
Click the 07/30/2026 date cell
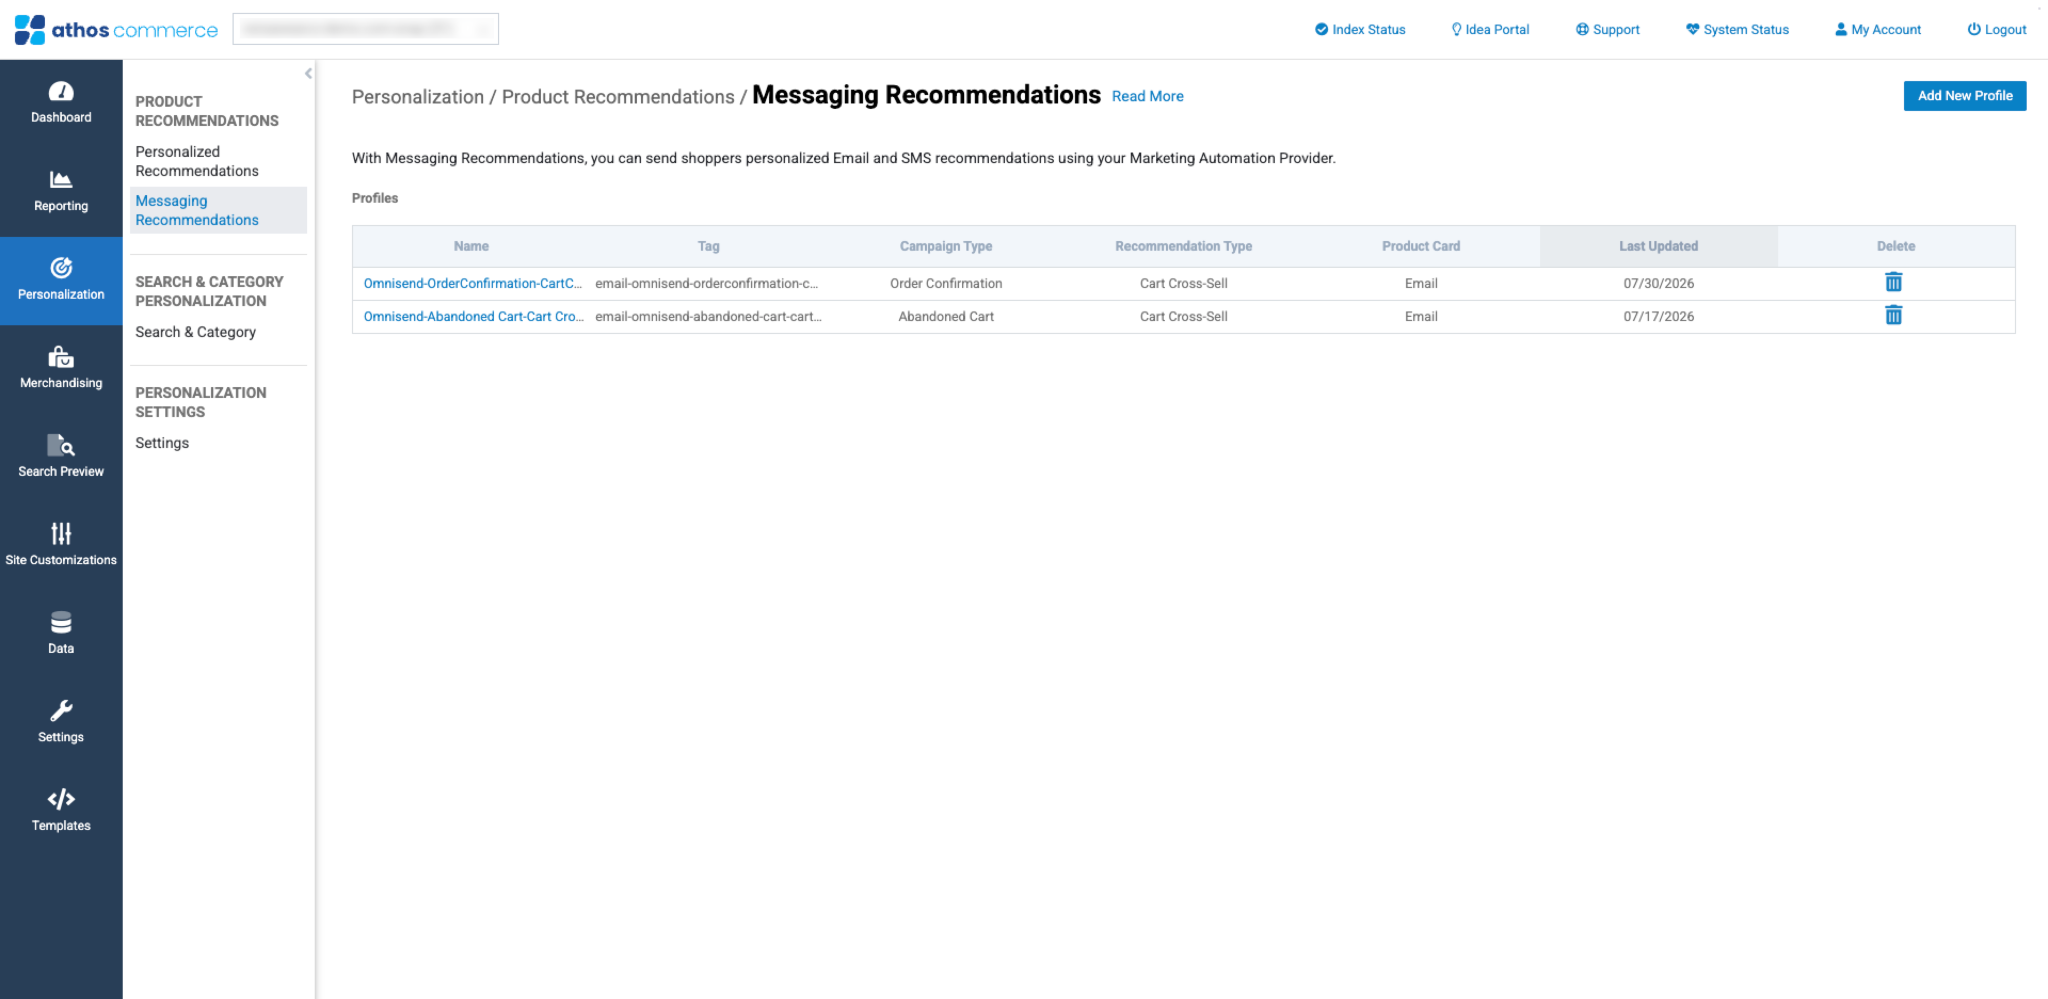point(1658,284)
